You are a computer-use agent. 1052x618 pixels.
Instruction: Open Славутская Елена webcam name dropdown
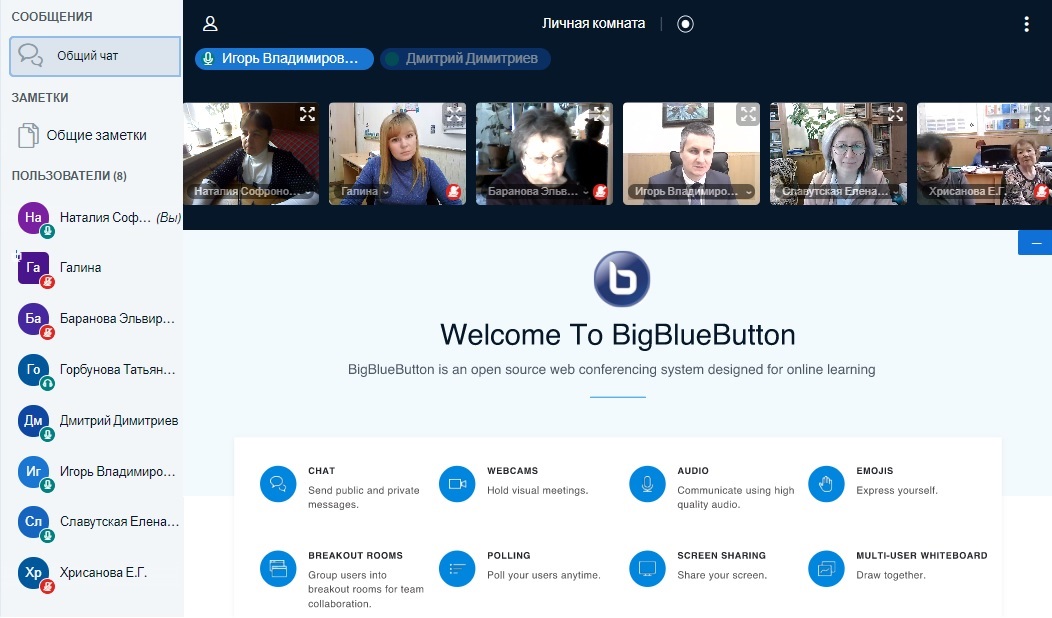[x=840, y=191]
